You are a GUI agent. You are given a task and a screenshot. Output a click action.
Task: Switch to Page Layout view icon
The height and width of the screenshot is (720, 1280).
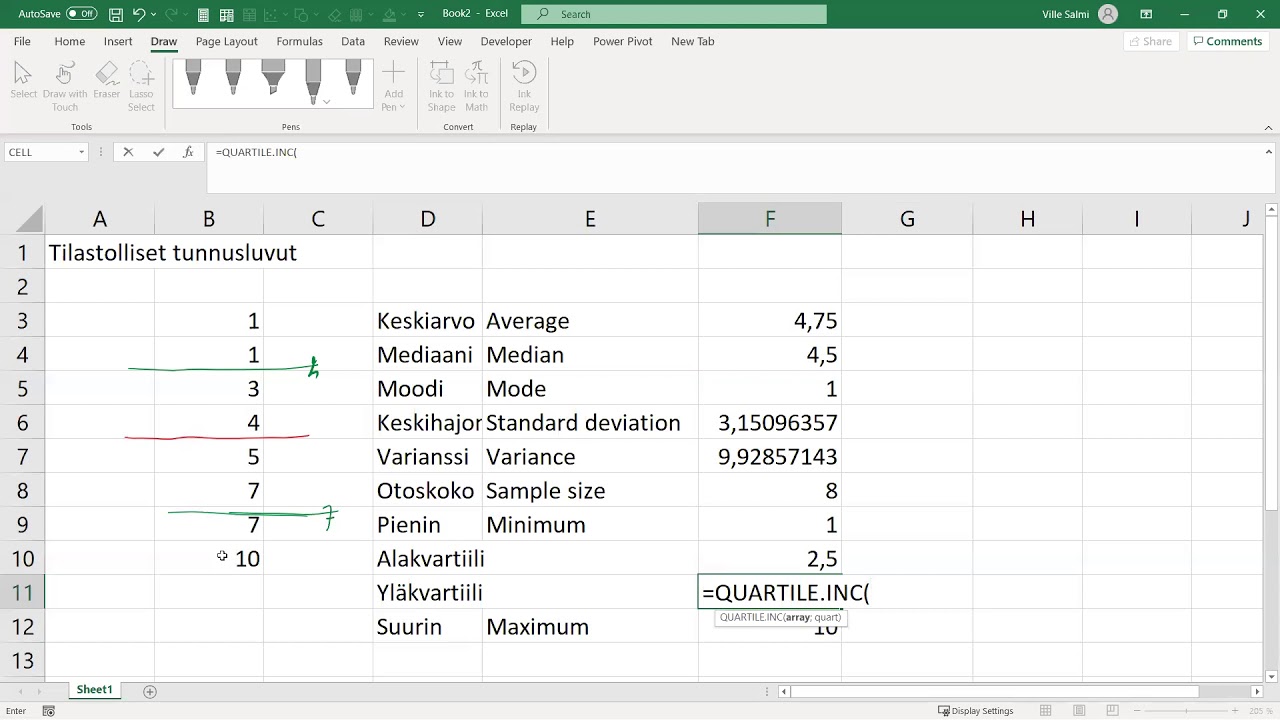(1079, 711)
